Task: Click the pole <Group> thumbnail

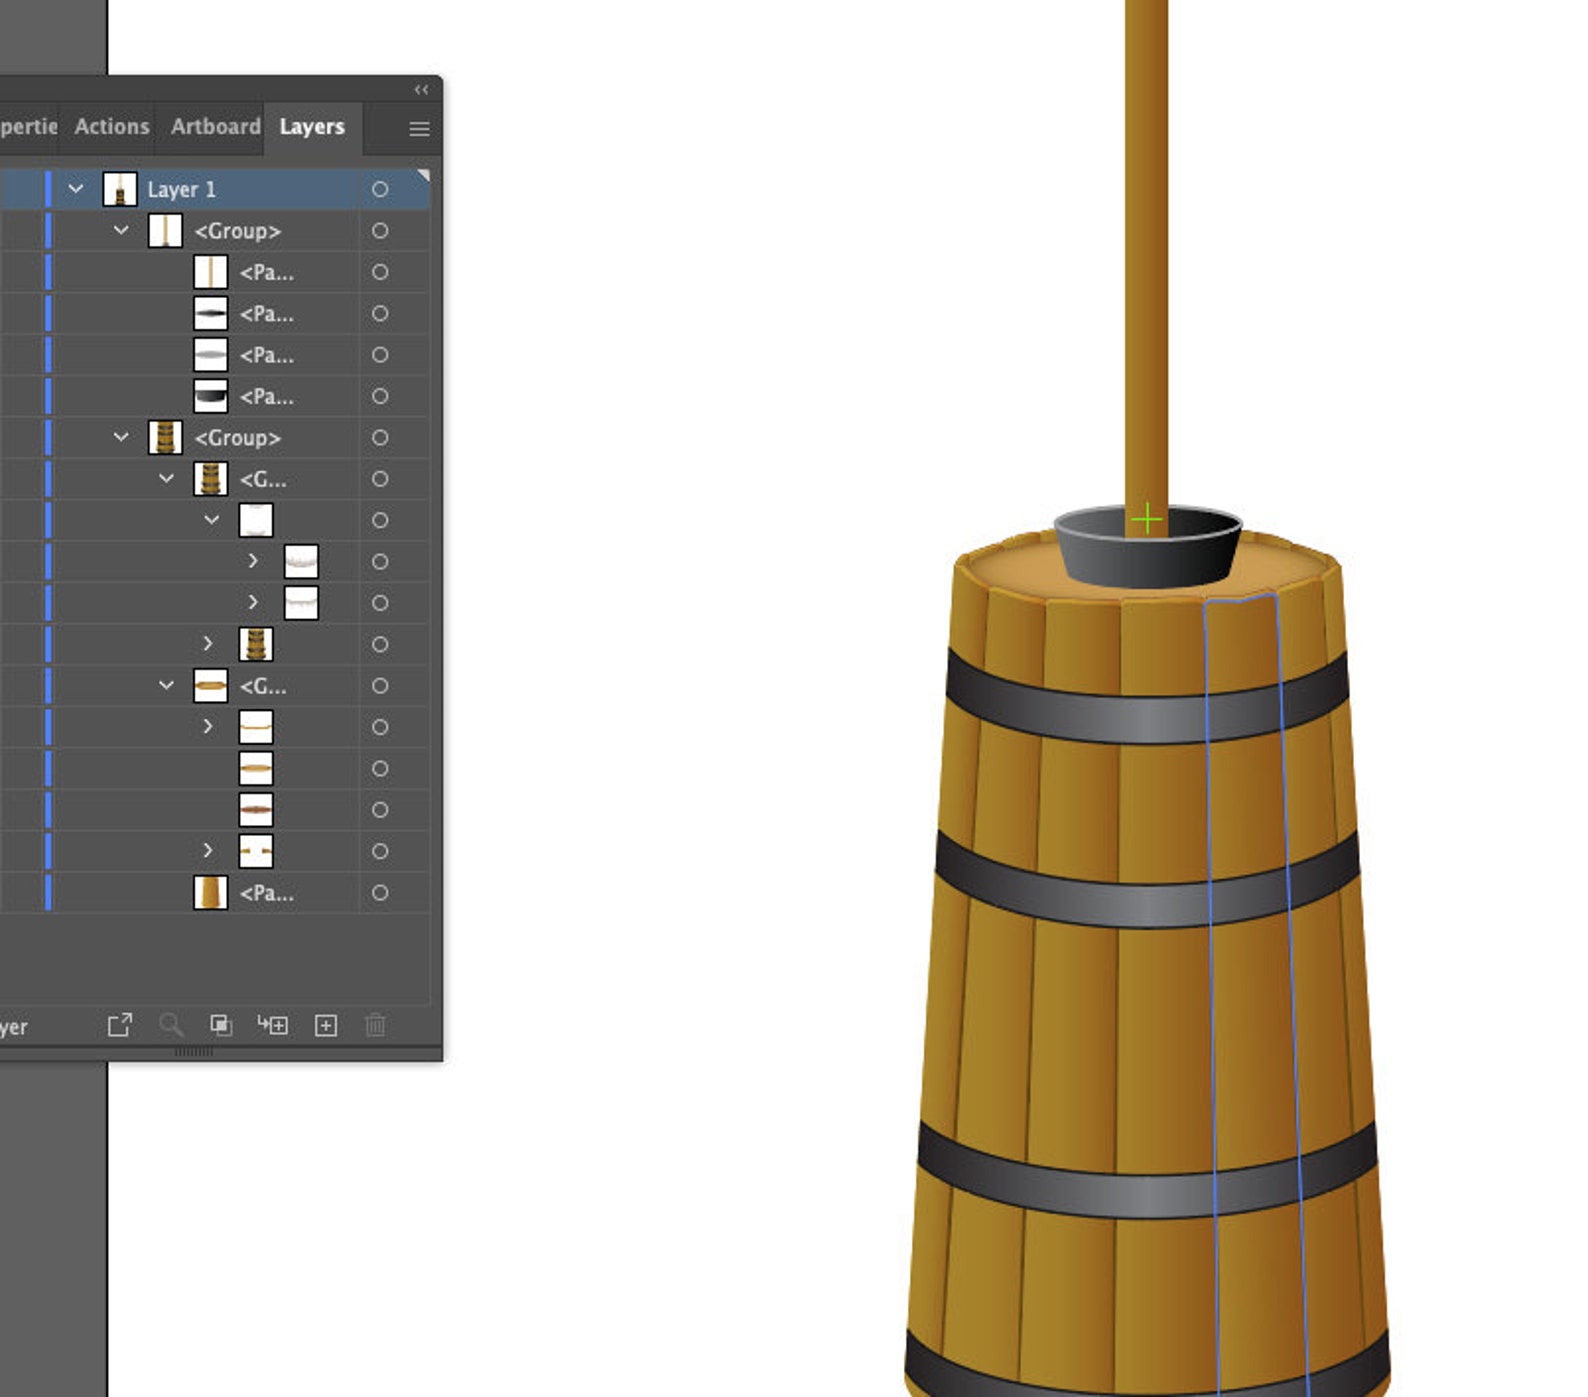Action: click(165, 231)
